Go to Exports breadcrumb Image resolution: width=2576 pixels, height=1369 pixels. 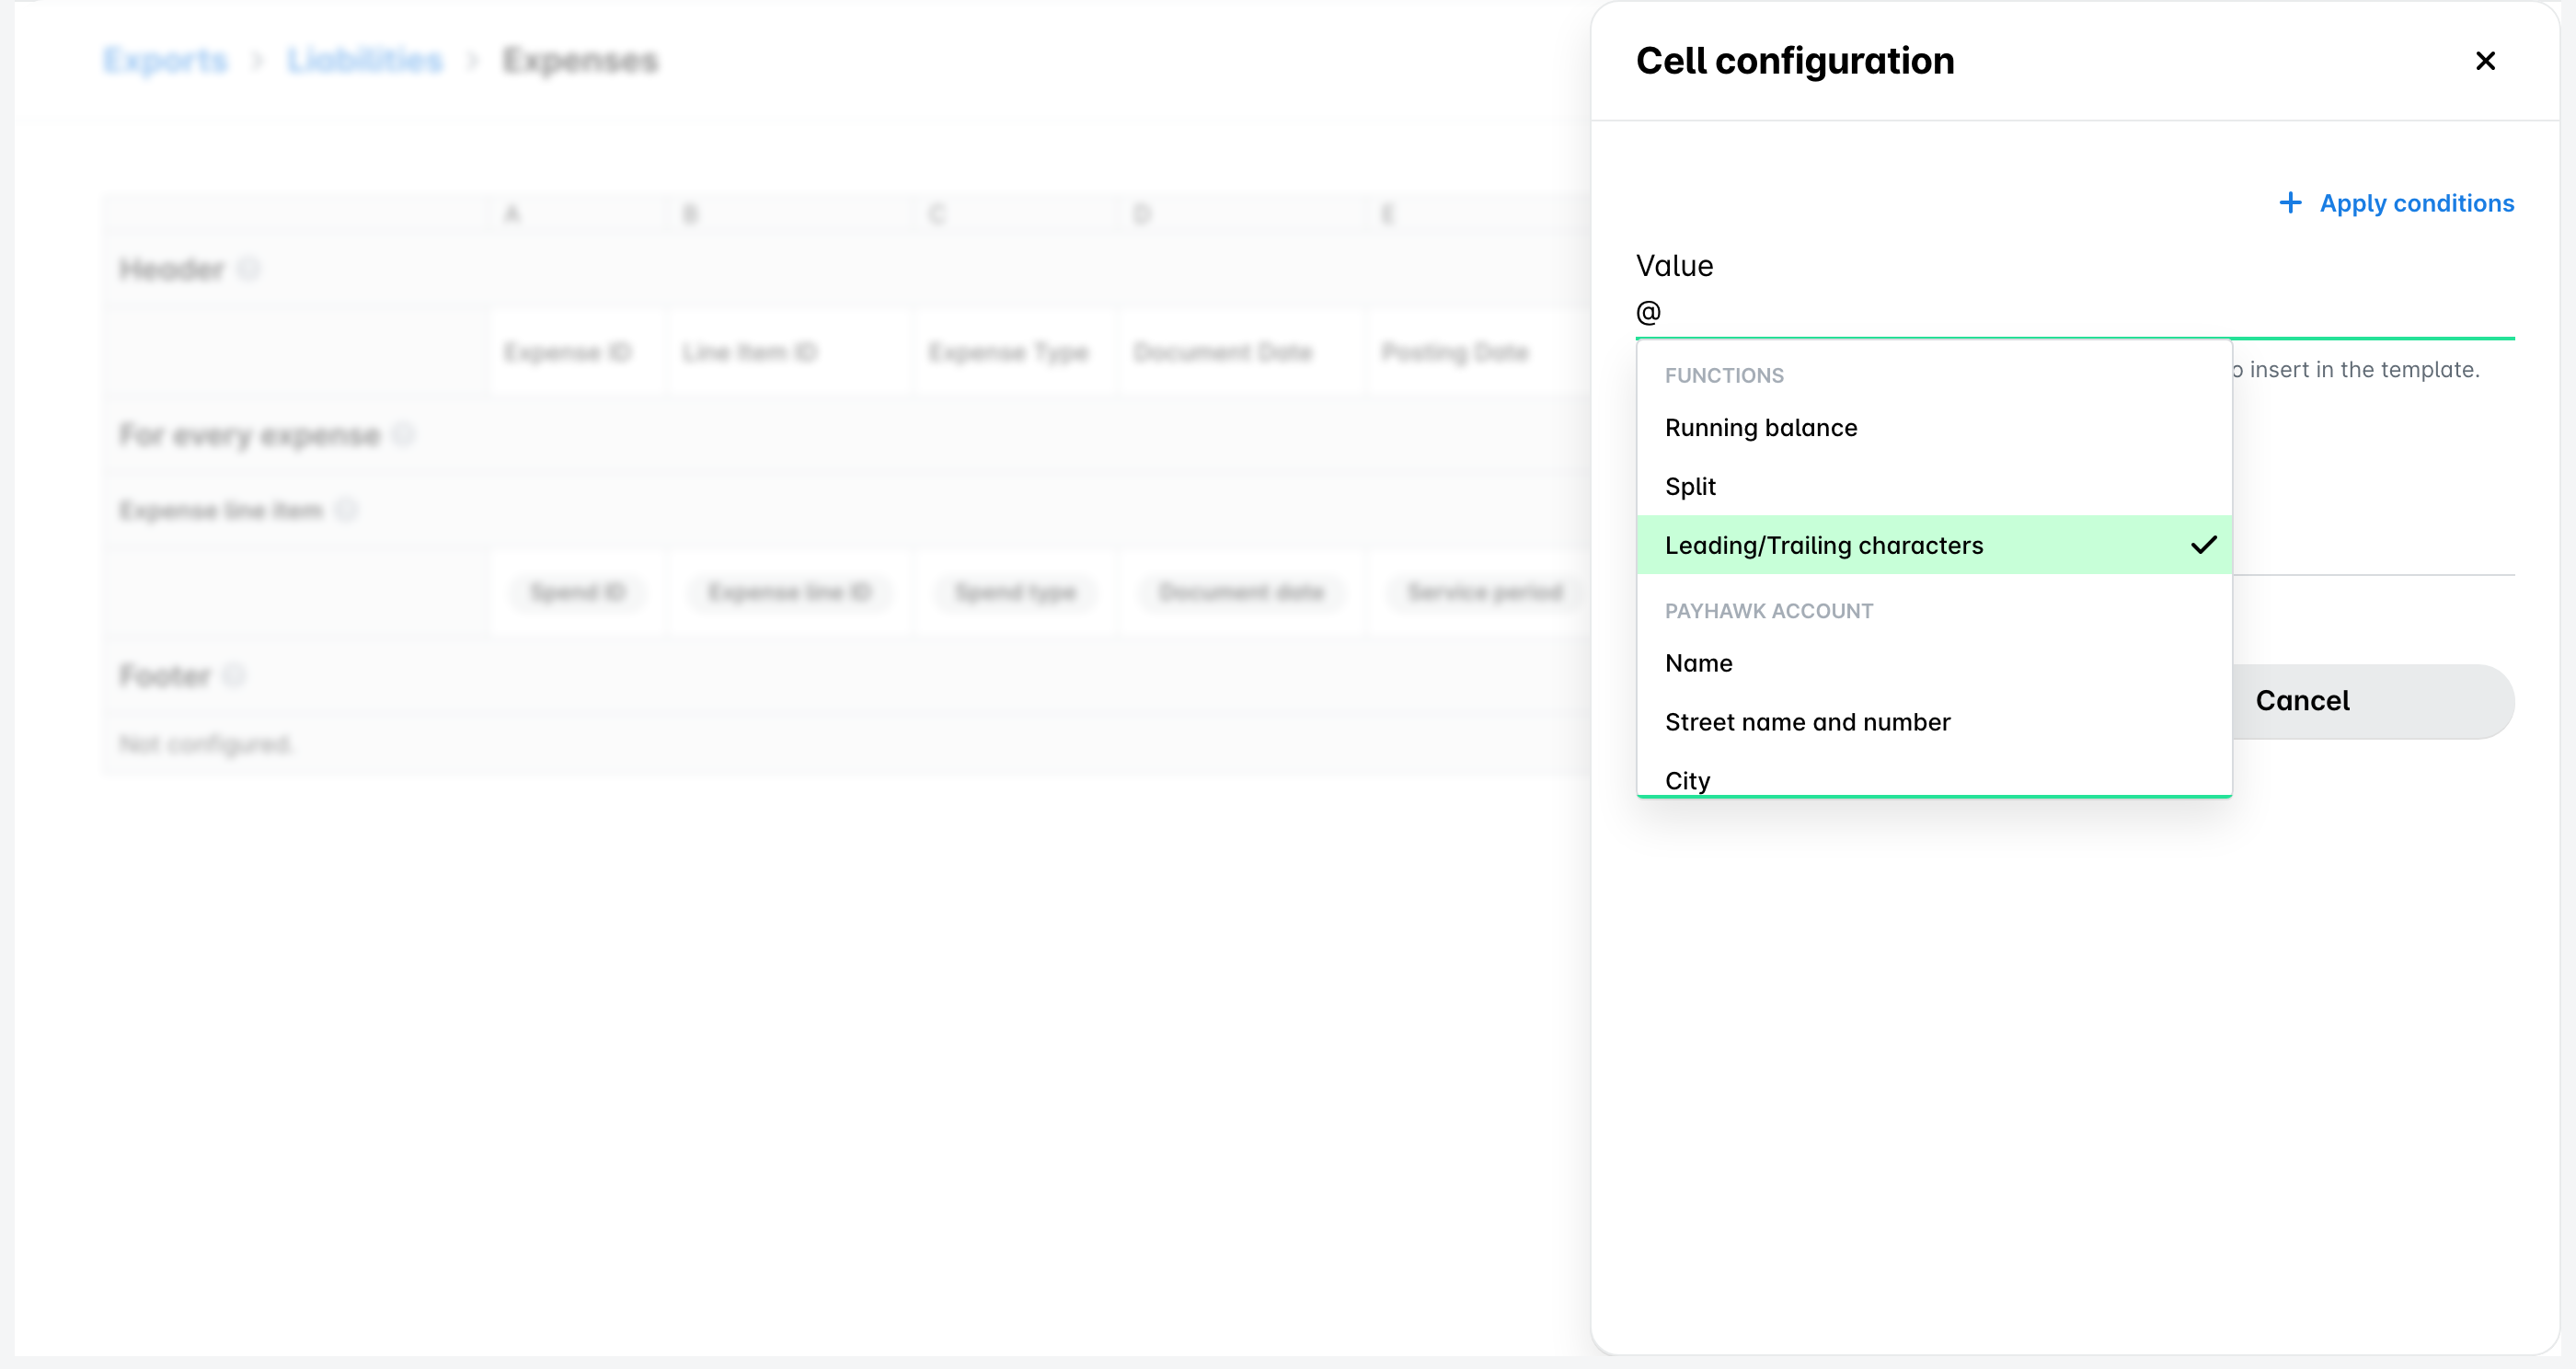click(x=165, y=61)
